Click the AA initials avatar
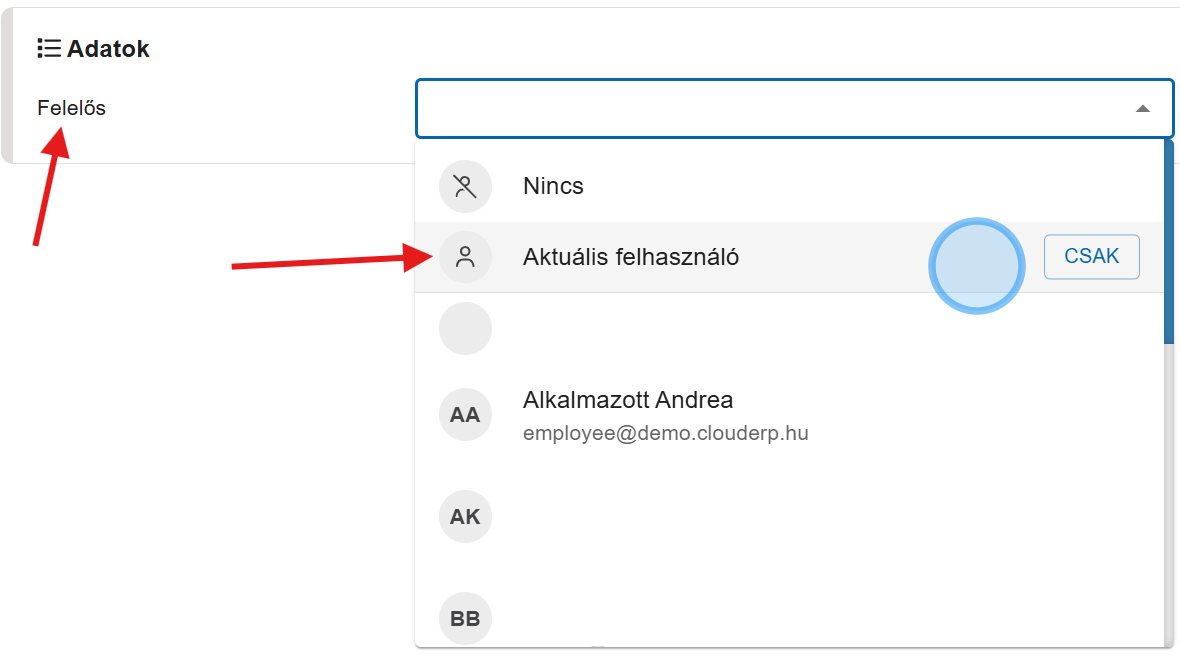This screenshot has height=661, width=1180. [x=465, y=414]
